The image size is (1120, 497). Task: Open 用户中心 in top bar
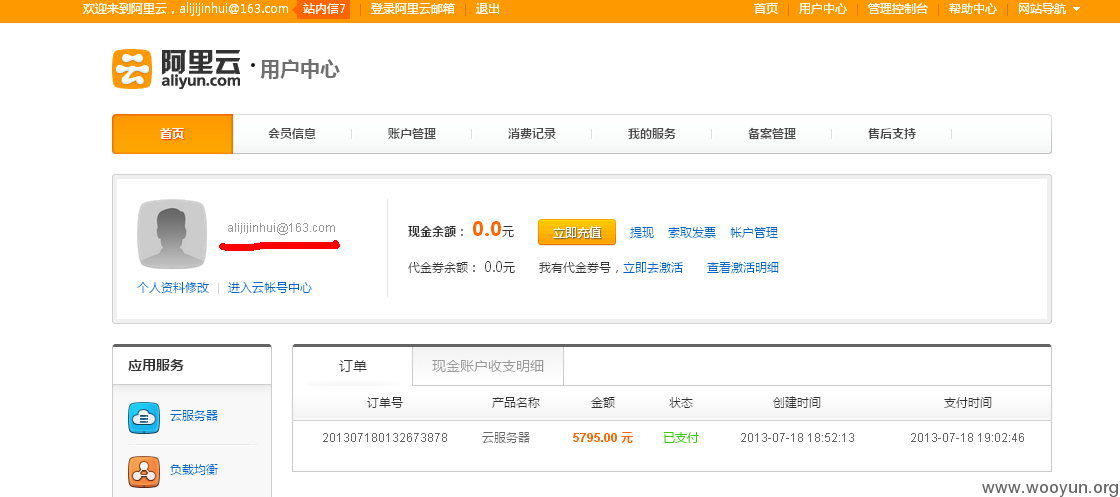(822, 9)
